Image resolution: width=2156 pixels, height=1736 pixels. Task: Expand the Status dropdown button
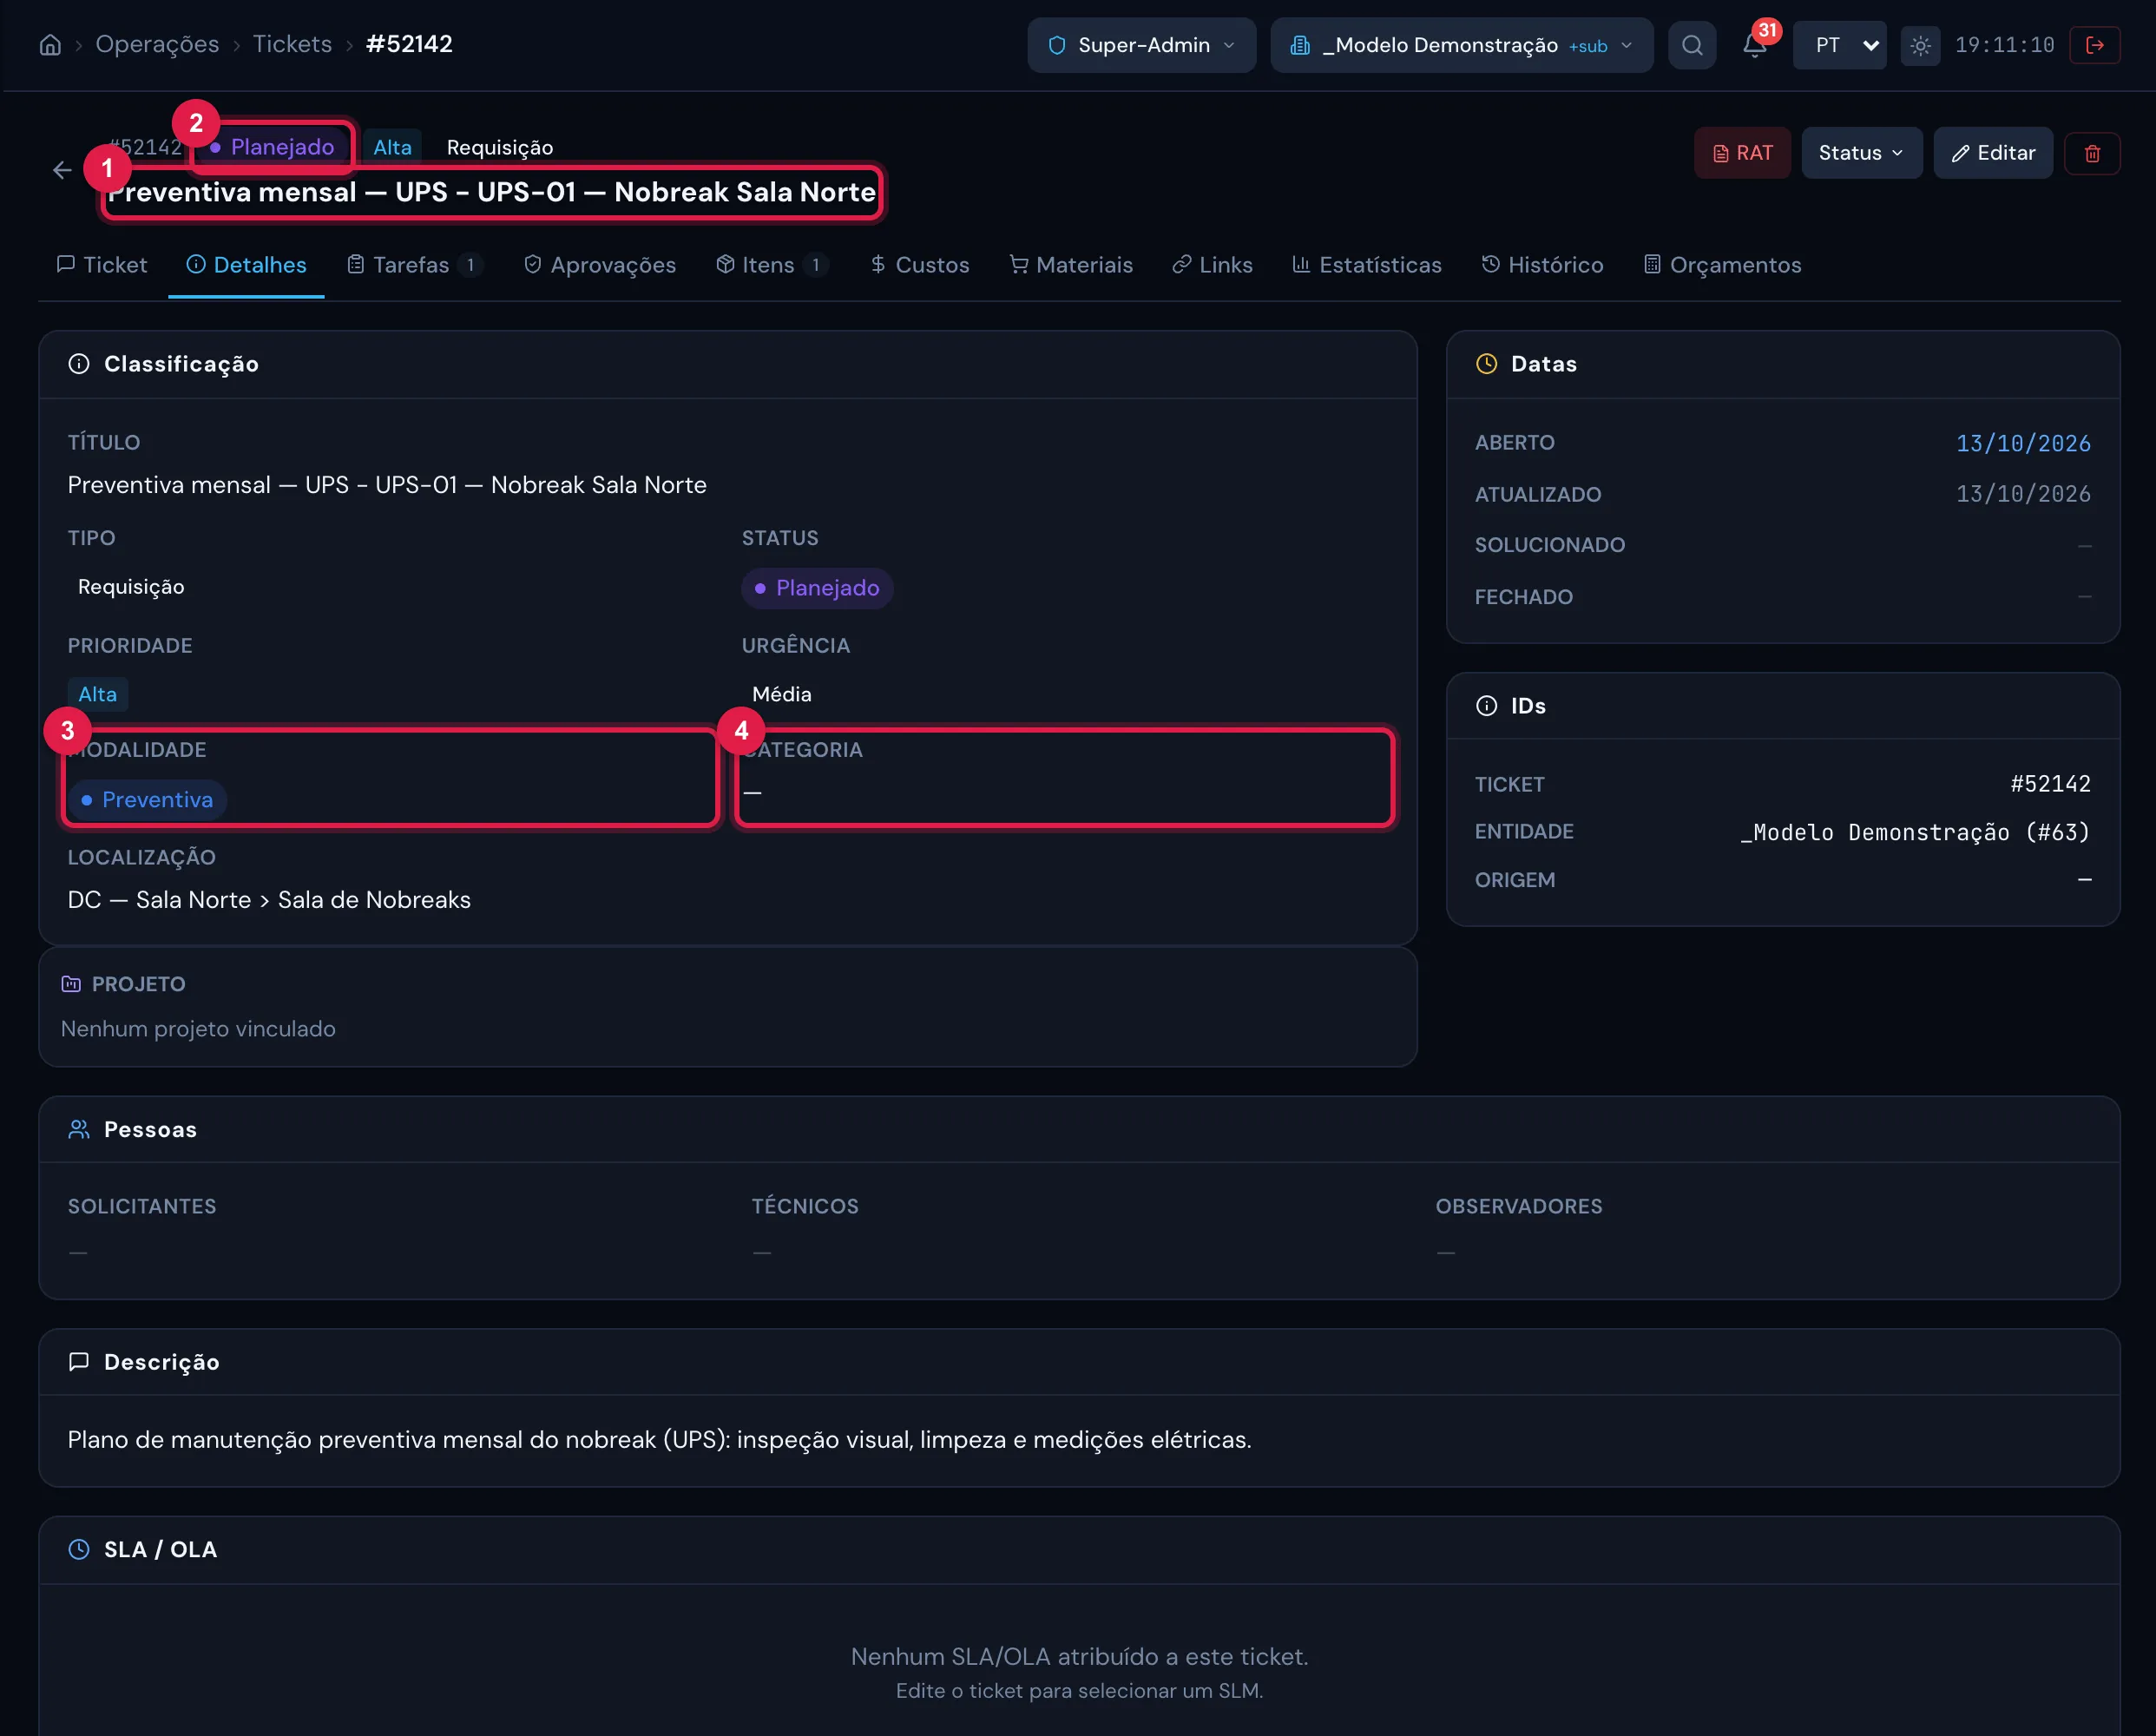coord(1861,153)
